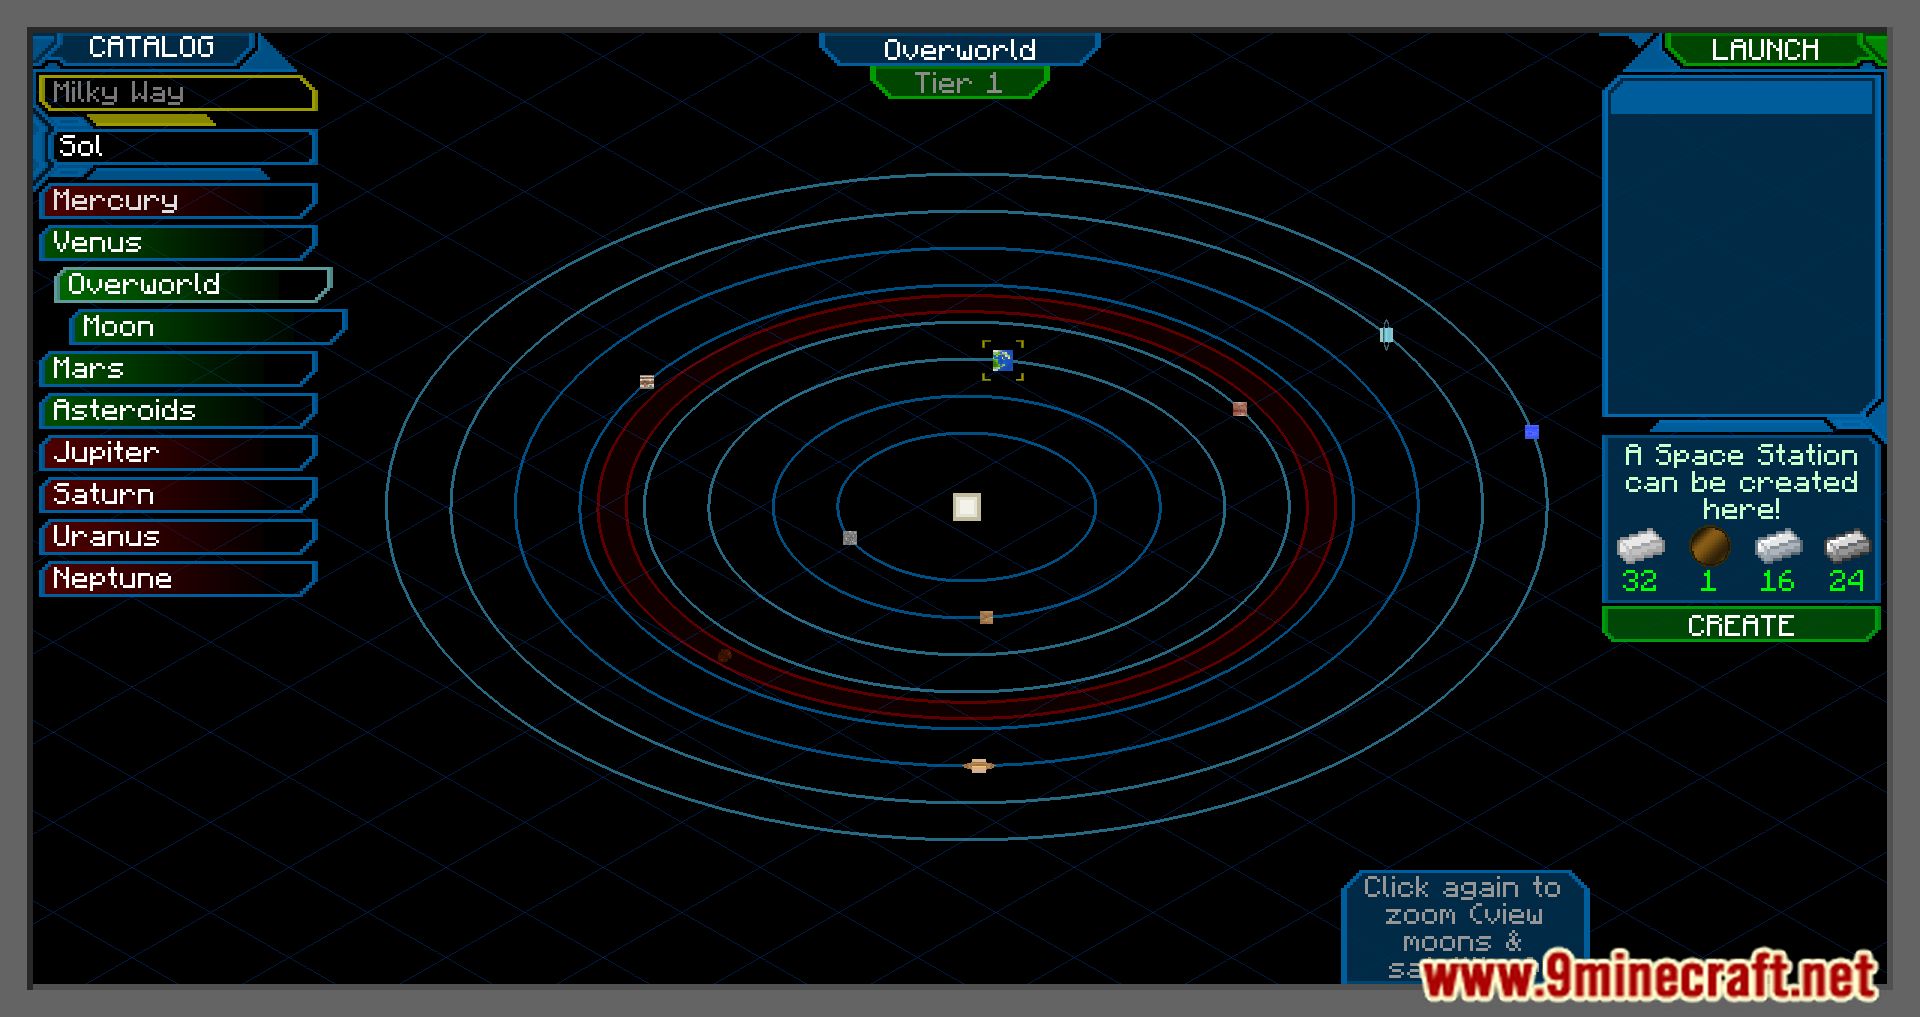Click the empty blue planet preview panel
The image size is (1920, 1017).
point(1741,248)
